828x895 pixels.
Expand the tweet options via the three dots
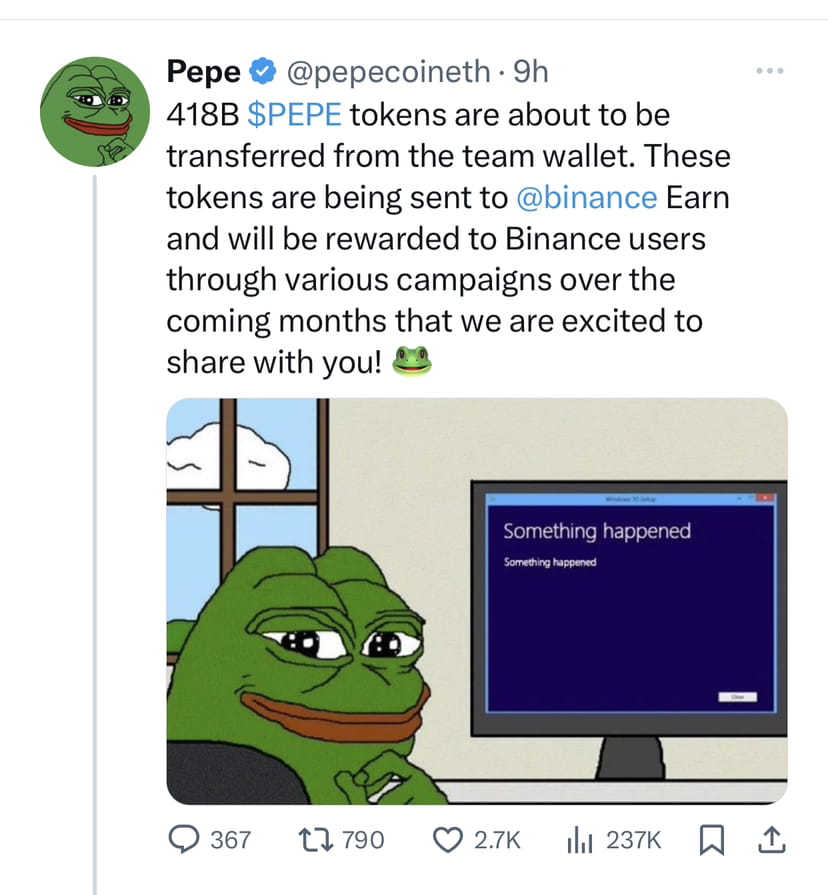pyautogui.click(x=769, y=70)
